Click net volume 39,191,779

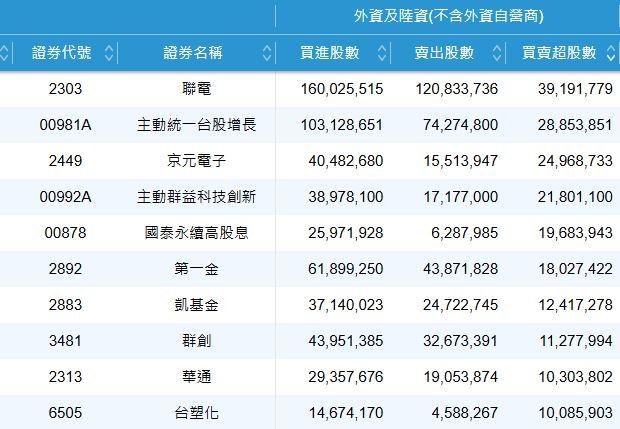click(x=575, y=89)
